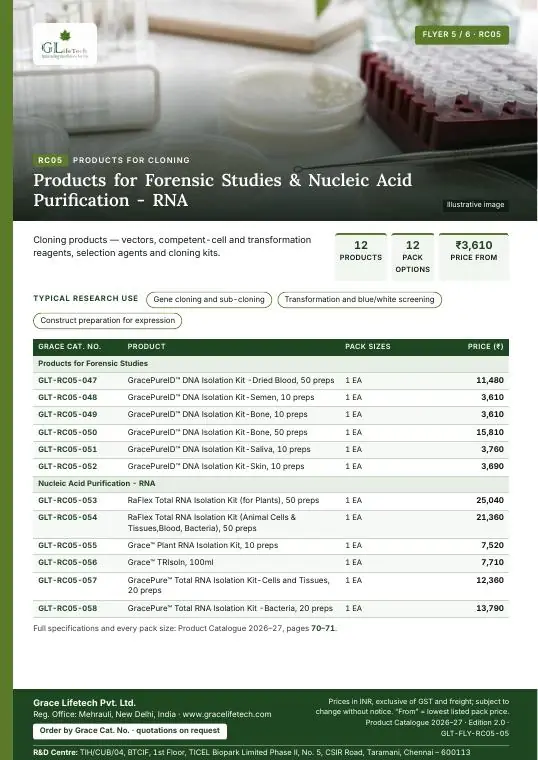Click catalog number GLT-RC05-053
This screenshot has height=760, width=538.
[x=67, y=500]
